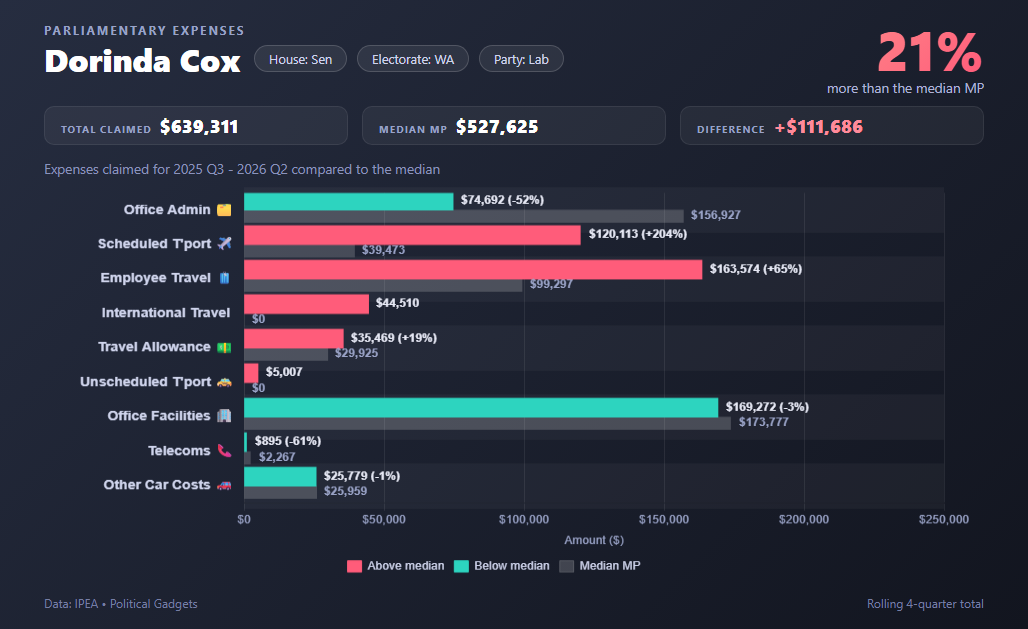Click the $39,473 median label
Screen dimensions: 1028x629
(384, 250)
